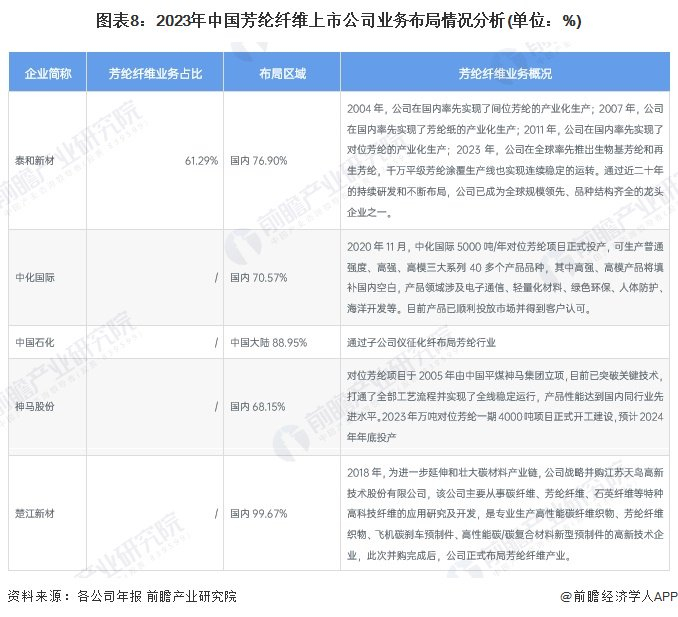The width and height of the screenshot is (678, 617).
Task: Click the '芳纶纤维业务占比' column header
Action: tap(155, 74)
